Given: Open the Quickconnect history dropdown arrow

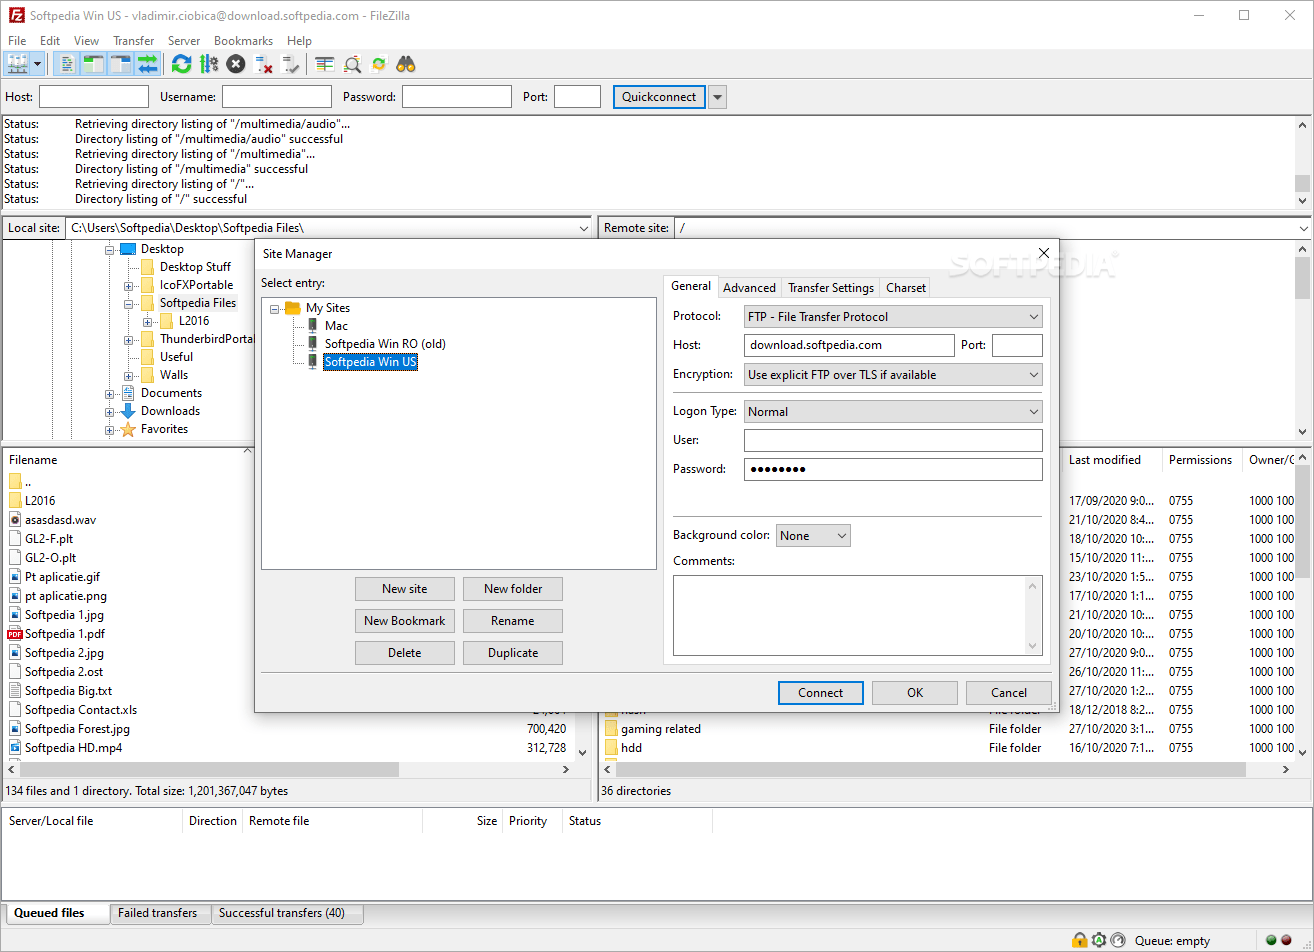Looking at the screenshot, I should pos(718,97).
